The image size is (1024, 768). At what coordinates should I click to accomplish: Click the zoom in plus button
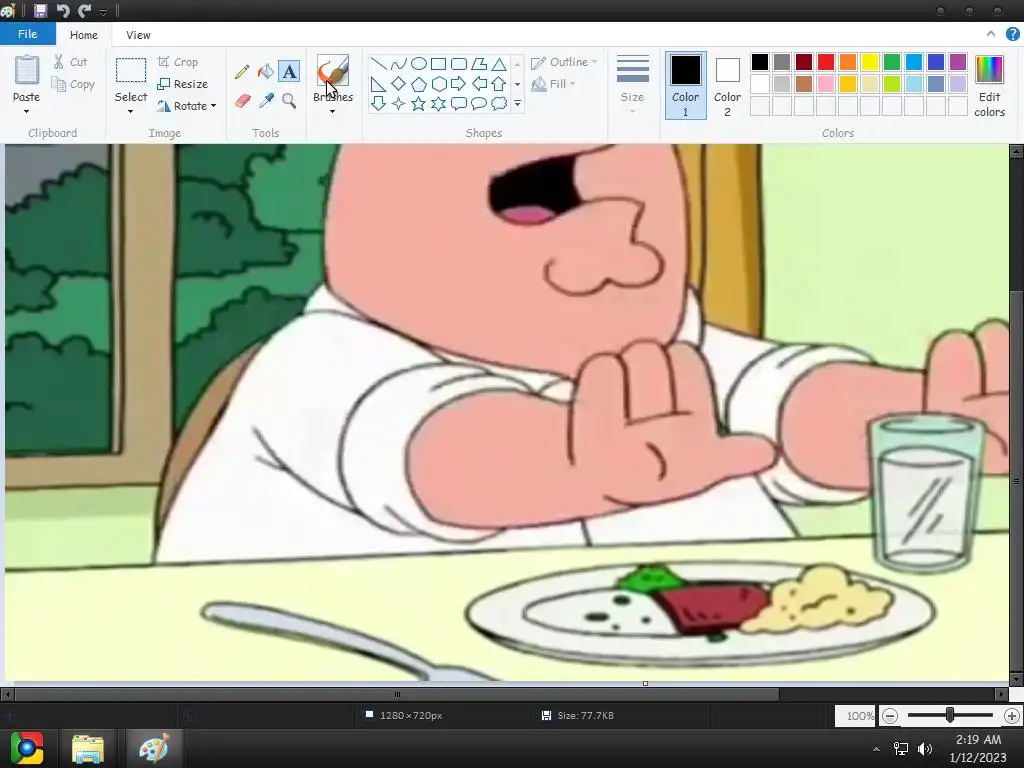point(1012,716)
